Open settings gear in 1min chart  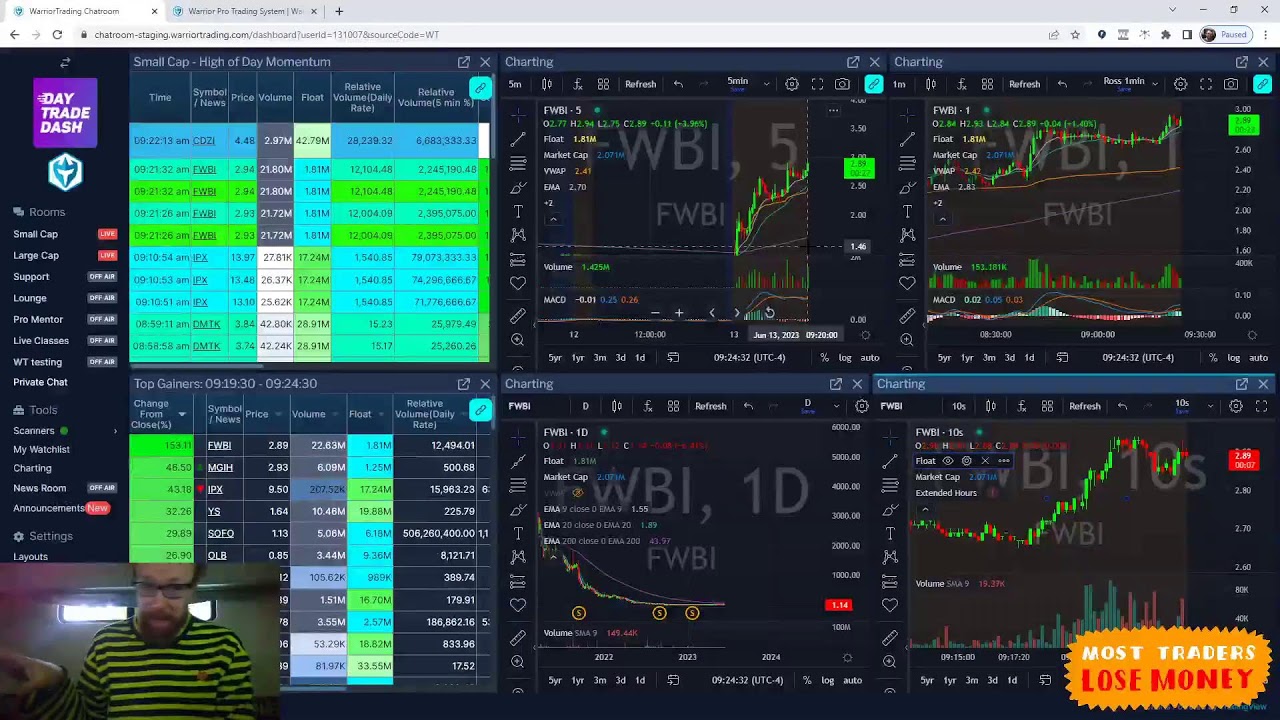pos(1180,84)
